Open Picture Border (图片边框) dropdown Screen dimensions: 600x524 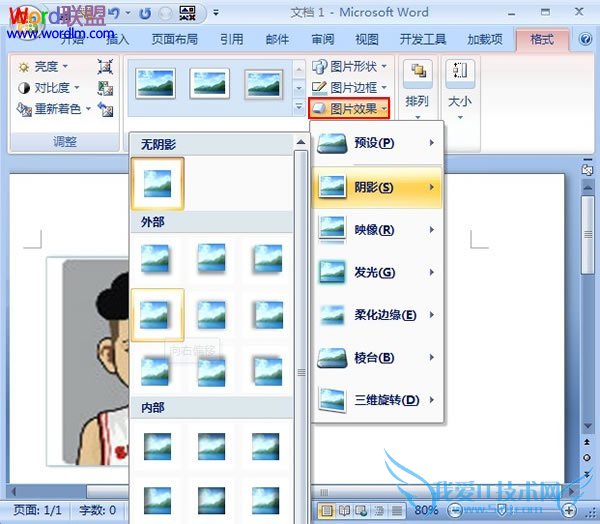tap(350, 88)
